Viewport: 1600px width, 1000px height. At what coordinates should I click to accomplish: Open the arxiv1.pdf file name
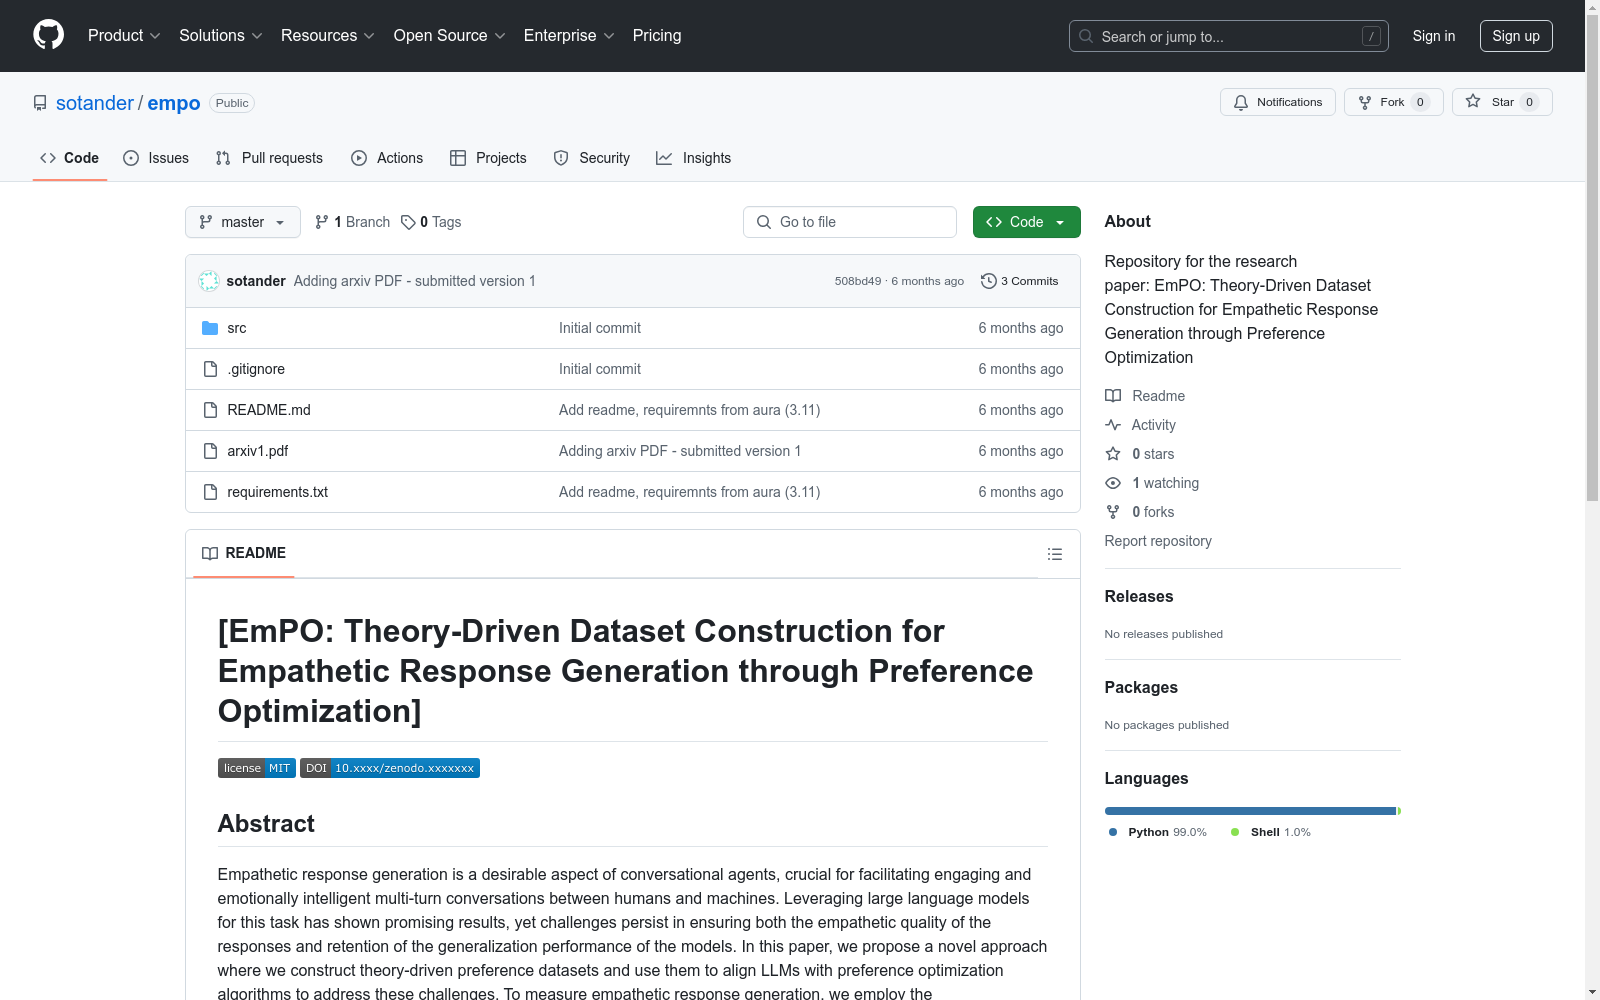click(258, 451)
